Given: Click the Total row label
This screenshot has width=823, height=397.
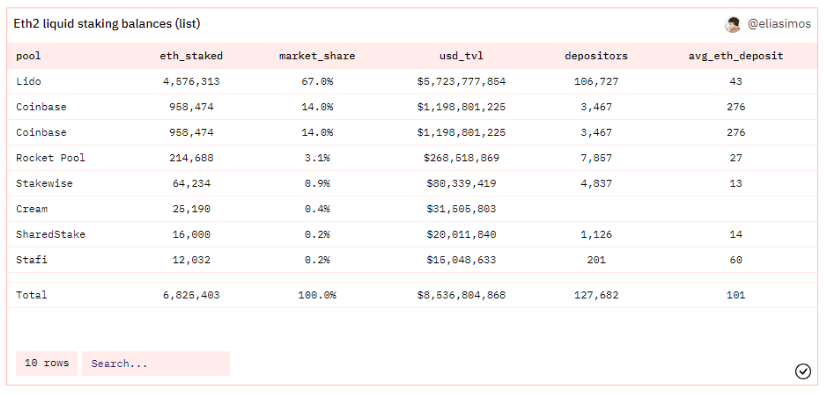Looking at the screenshot, I should (32, 295).
